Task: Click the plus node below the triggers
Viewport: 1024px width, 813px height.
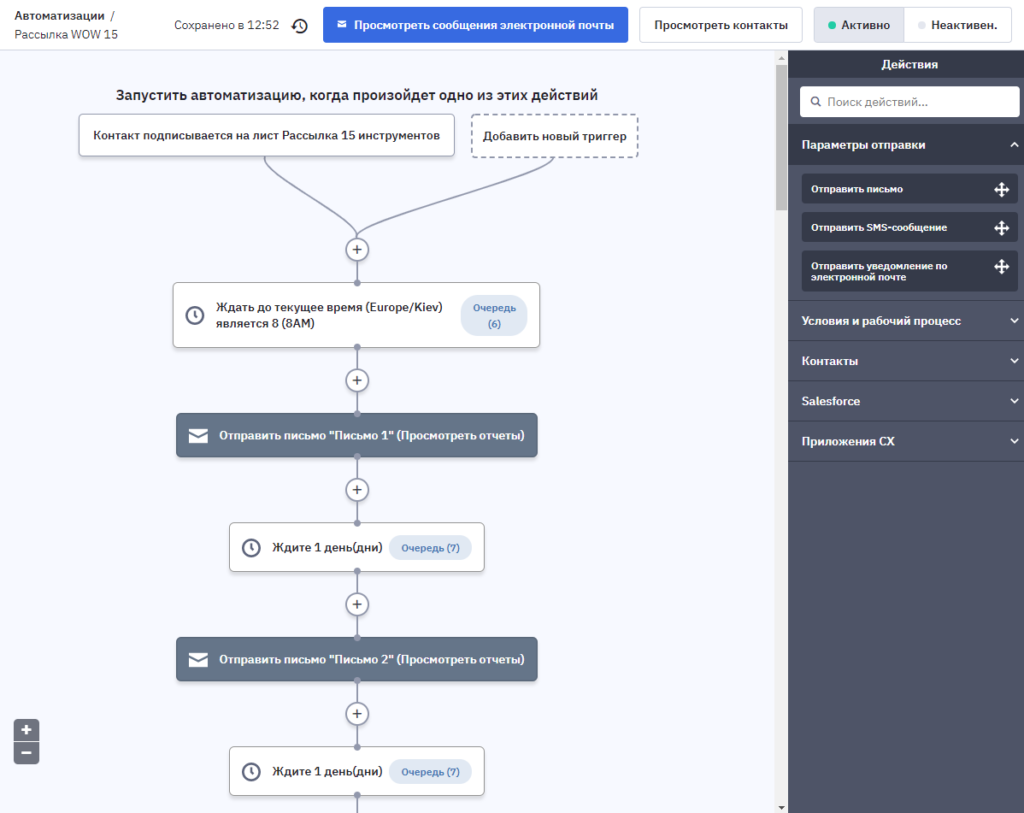Action: coord(357,249)
